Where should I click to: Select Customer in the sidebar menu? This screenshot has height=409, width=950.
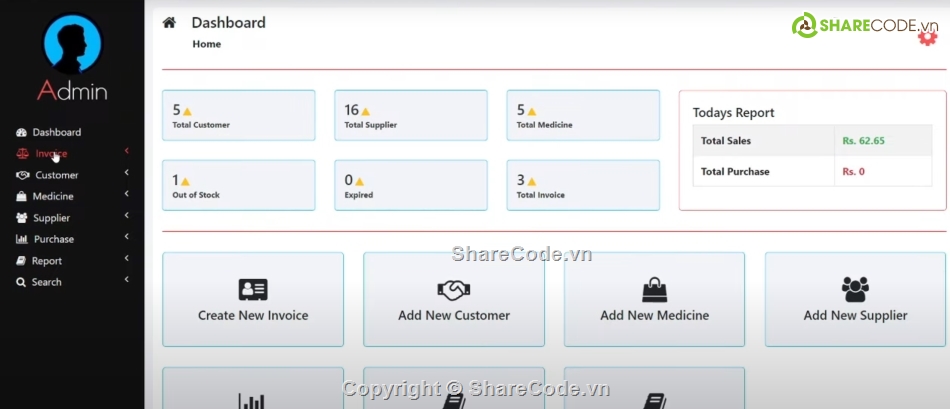(x=56, y=175)
